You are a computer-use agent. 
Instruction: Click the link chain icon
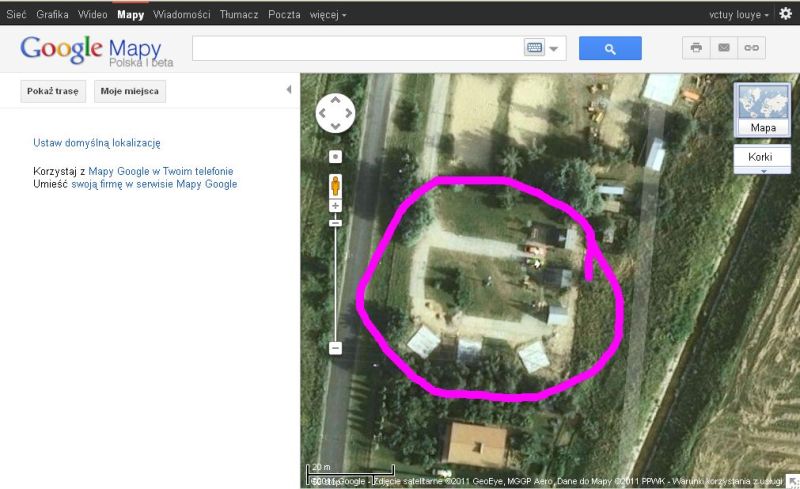click(750, 48)
